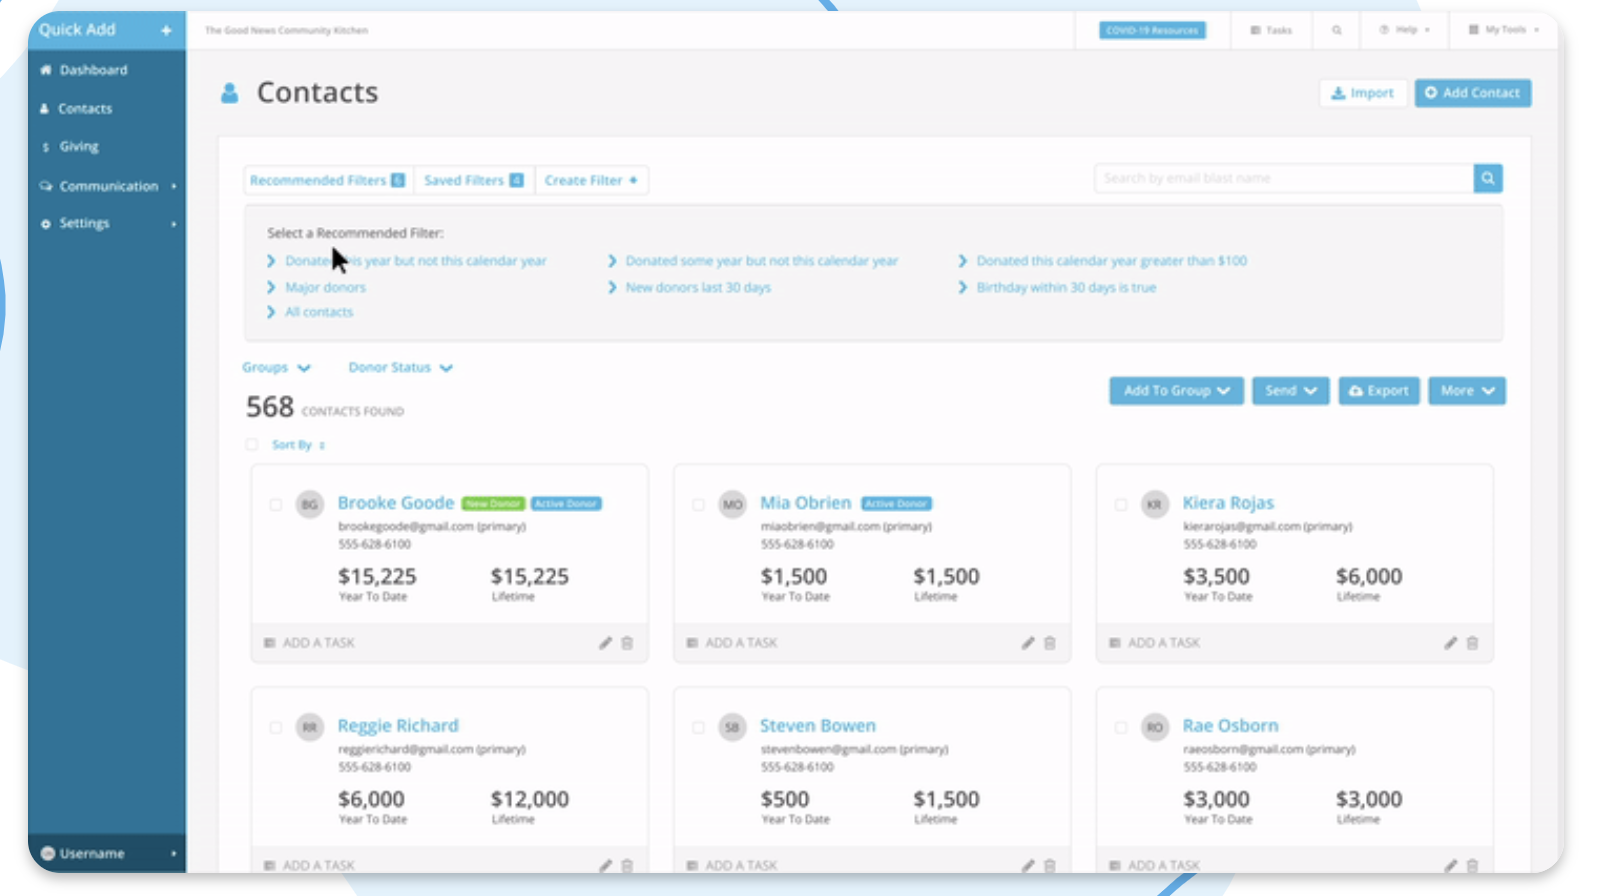Click Reggie Richard's RR avatar icon
Screen dimensions: 1608x896
click(x=310, y=728)
